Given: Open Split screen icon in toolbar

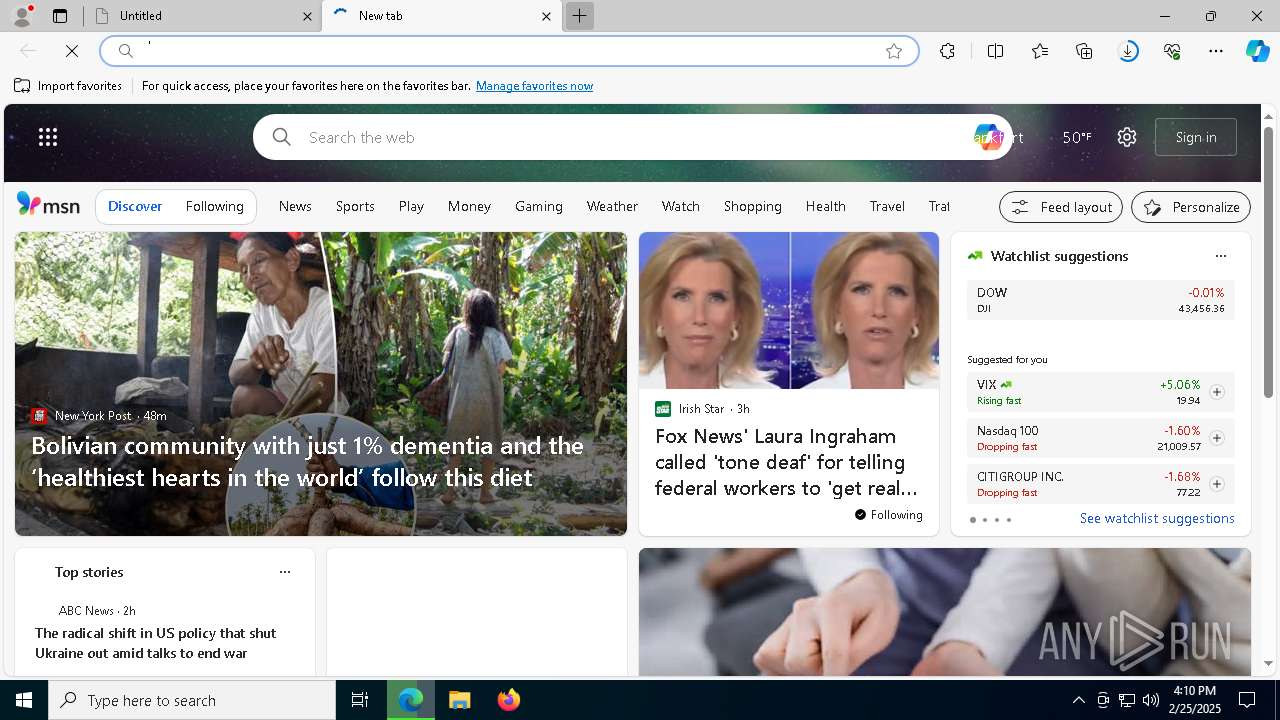Looking at the screenshot, I should pyautogui.click(x=995, y=51).
